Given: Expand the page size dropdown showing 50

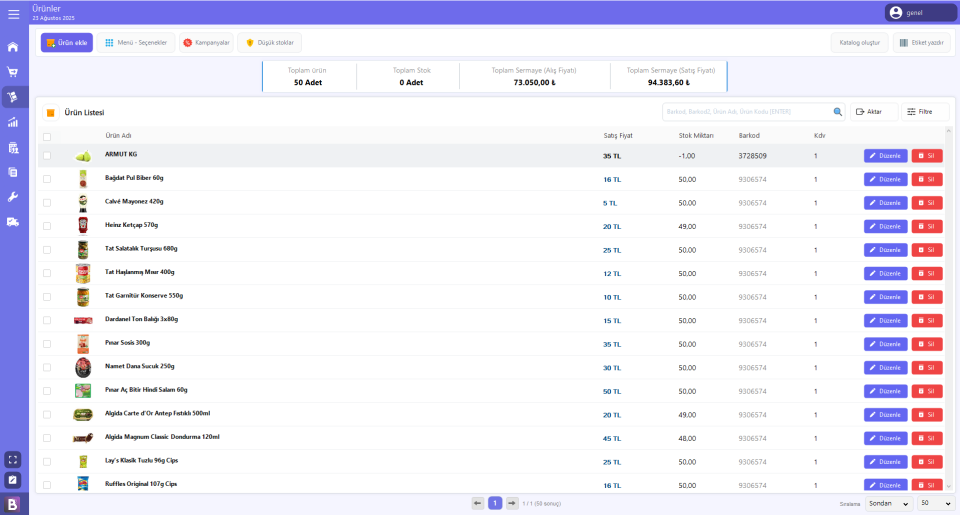Looking at the screenshot, I should pyautogui.click(x=935, y=503).
